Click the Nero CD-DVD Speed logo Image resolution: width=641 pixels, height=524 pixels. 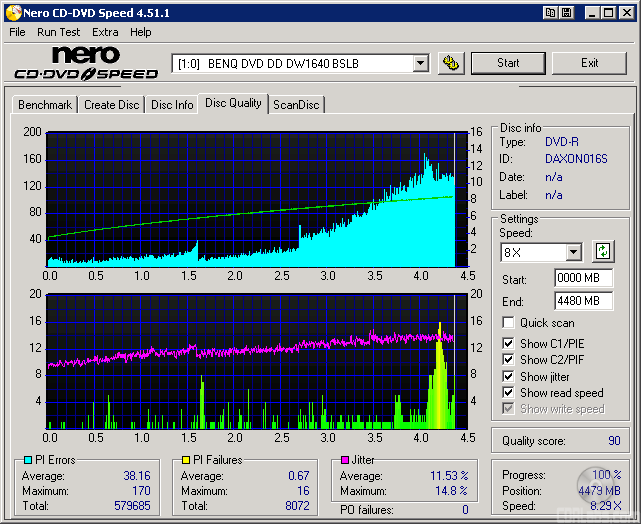pos(86,63)
